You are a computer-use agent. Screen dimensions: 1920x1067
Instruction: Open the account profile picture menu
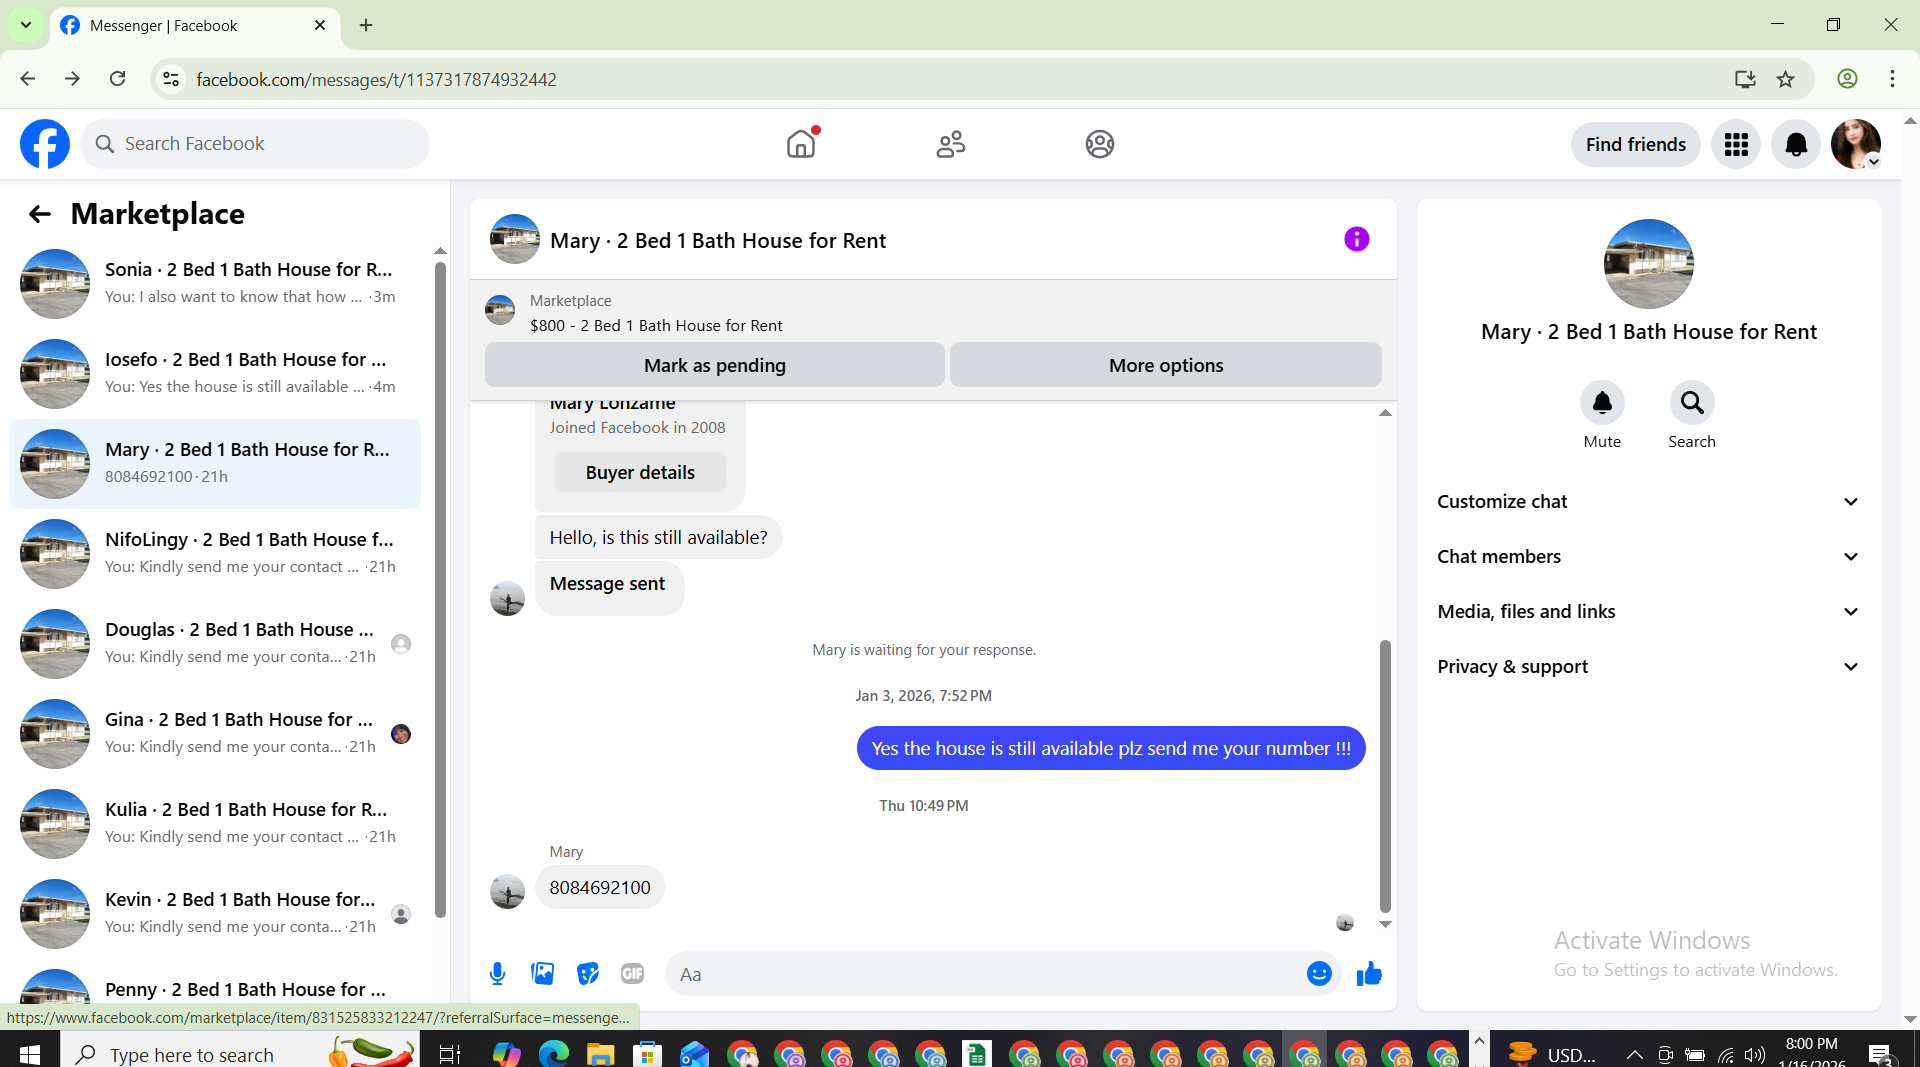[1856, 144]
